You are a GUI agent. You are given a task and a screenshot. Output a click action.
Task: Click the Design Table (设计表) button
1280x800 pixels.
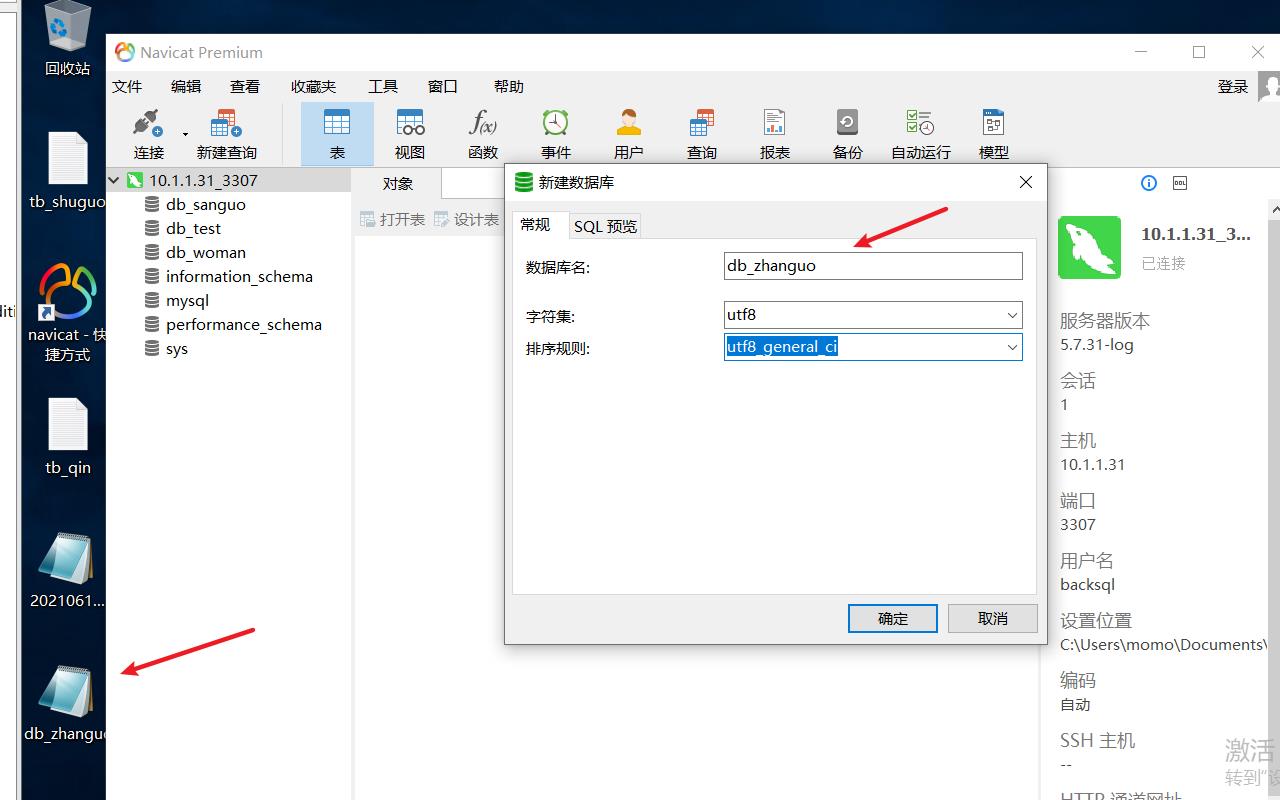coord(466,219)
